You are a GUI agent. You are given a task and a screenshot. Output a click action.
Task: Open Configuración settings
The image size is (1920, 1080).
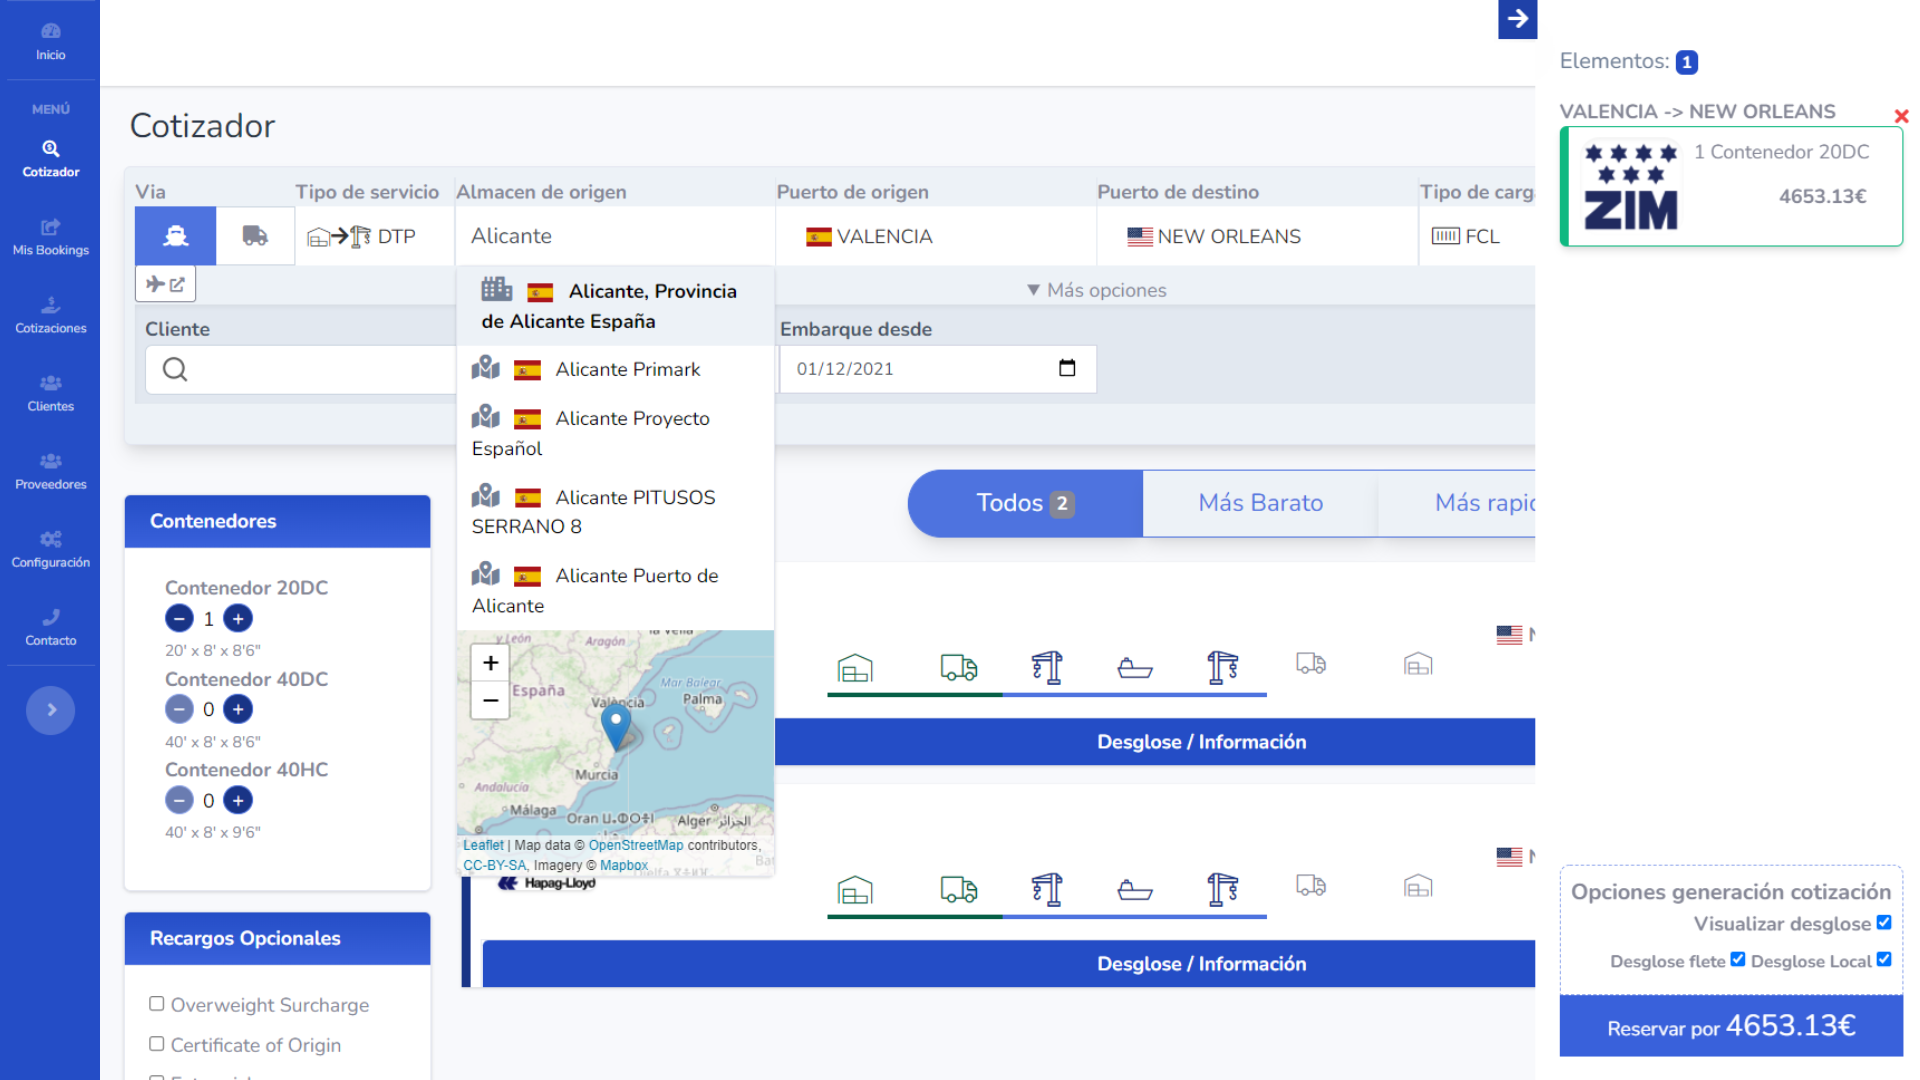(50, 549)
